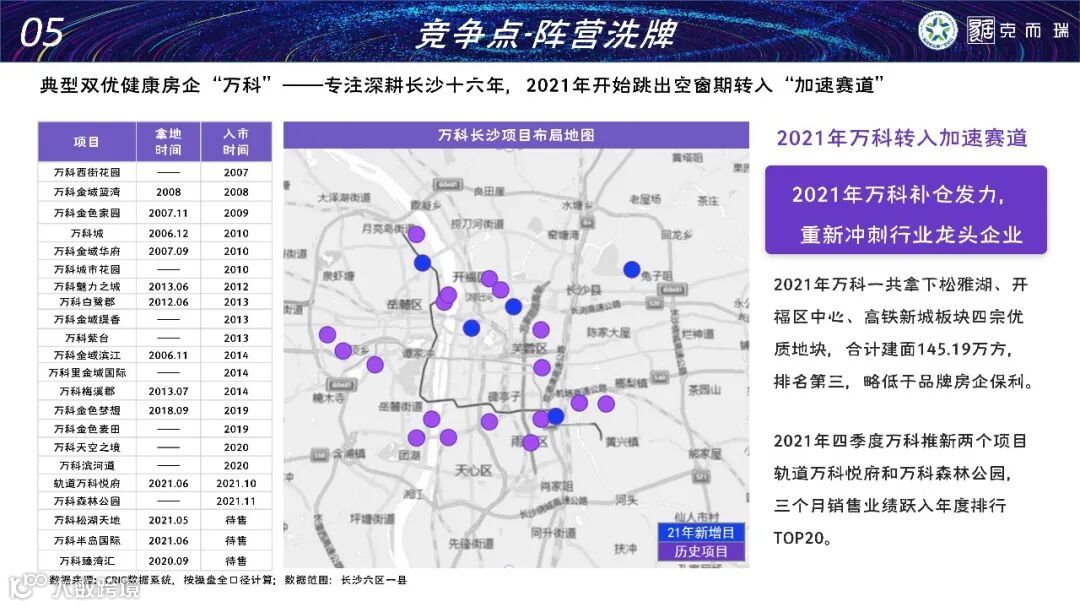Viewport: 1080px width, 607px height.
Task: Click the 2013.06 land acquisition date
Action: (168, 286)
